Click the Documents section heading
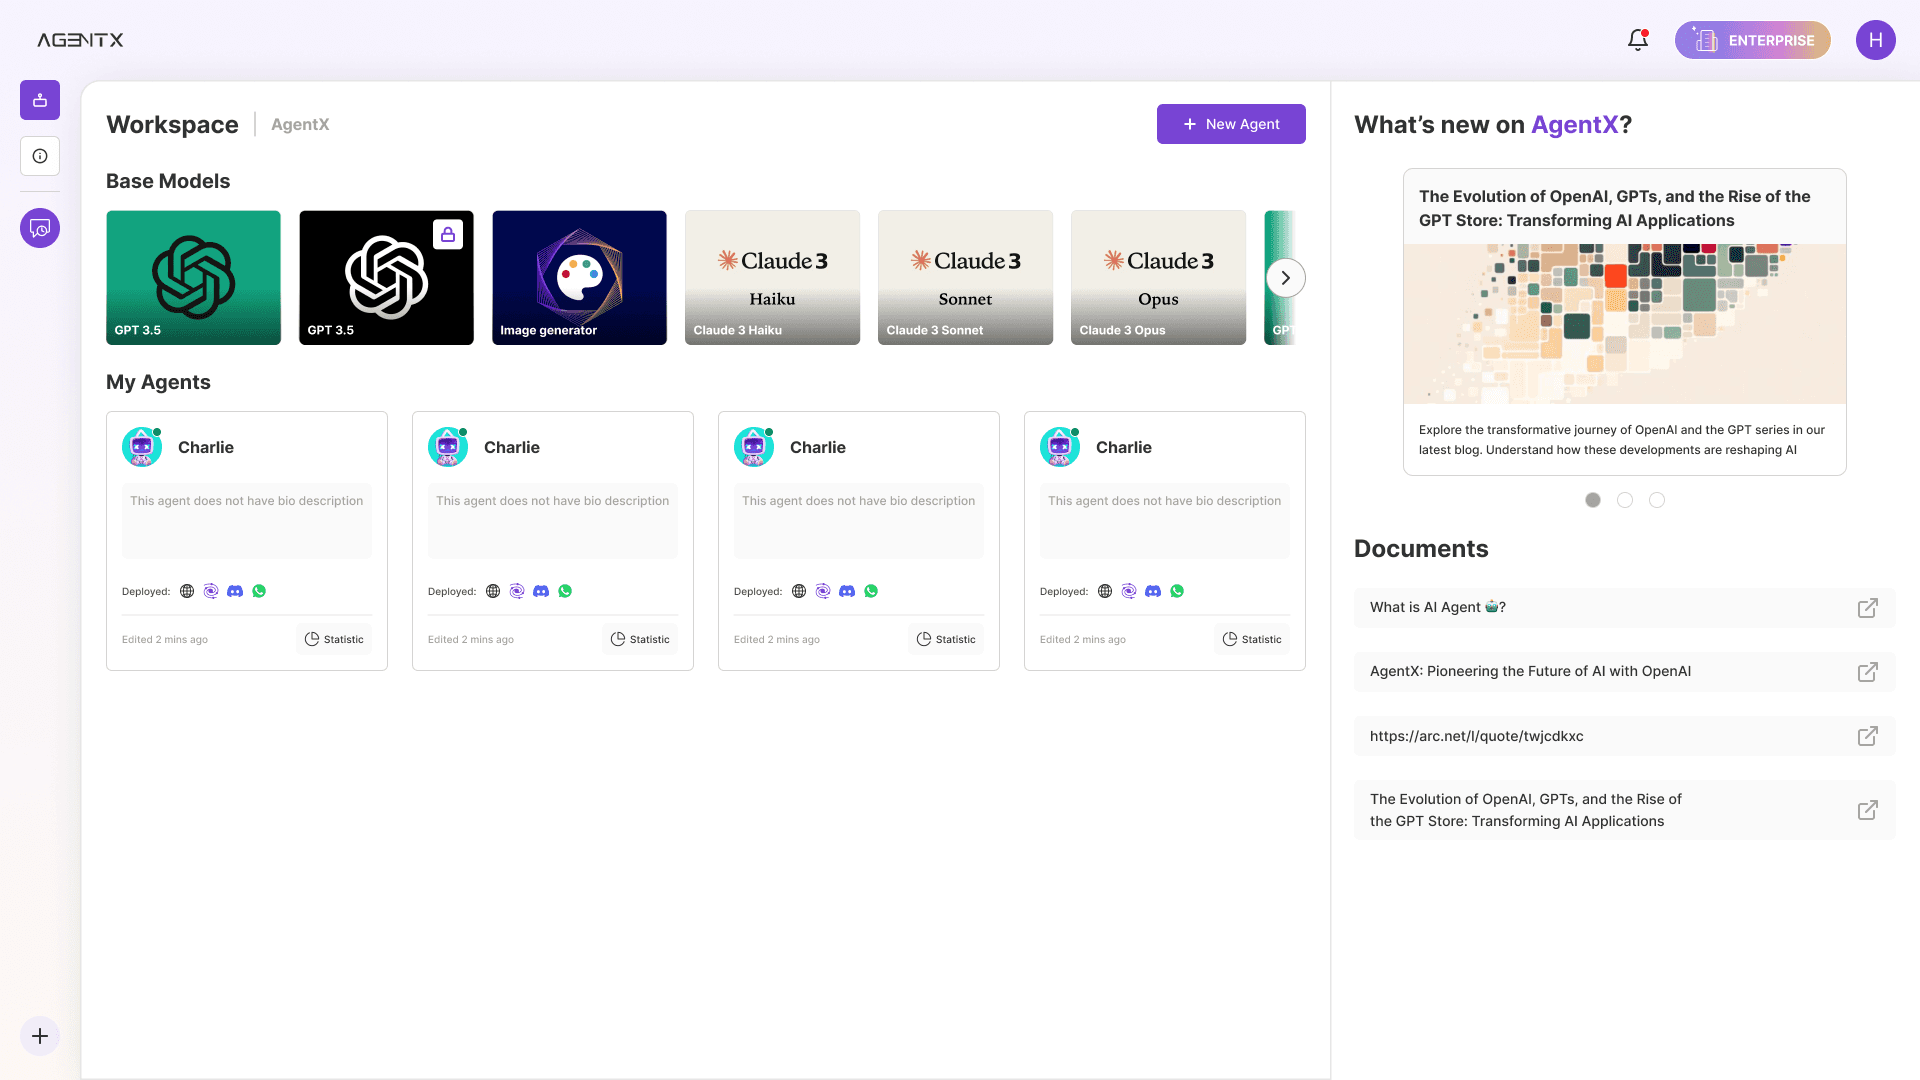Screen dimensions: 1920x1080 [x=1421, y=549]
